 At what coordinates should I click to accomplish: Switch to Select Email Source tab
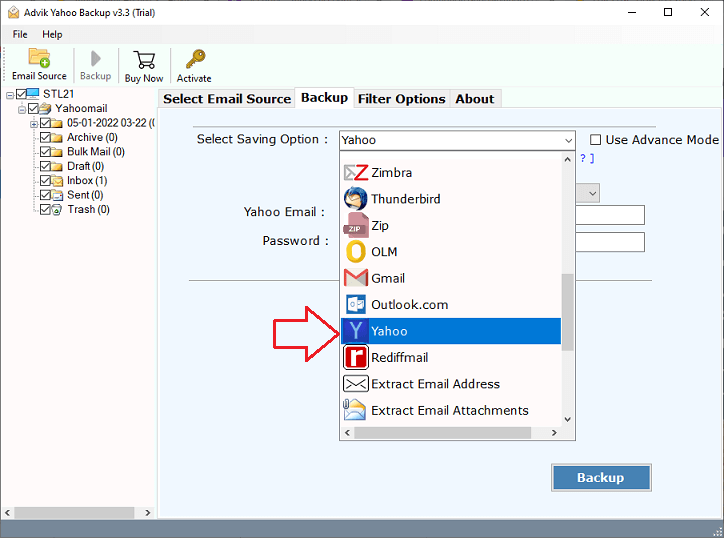(x=227, y=99)
